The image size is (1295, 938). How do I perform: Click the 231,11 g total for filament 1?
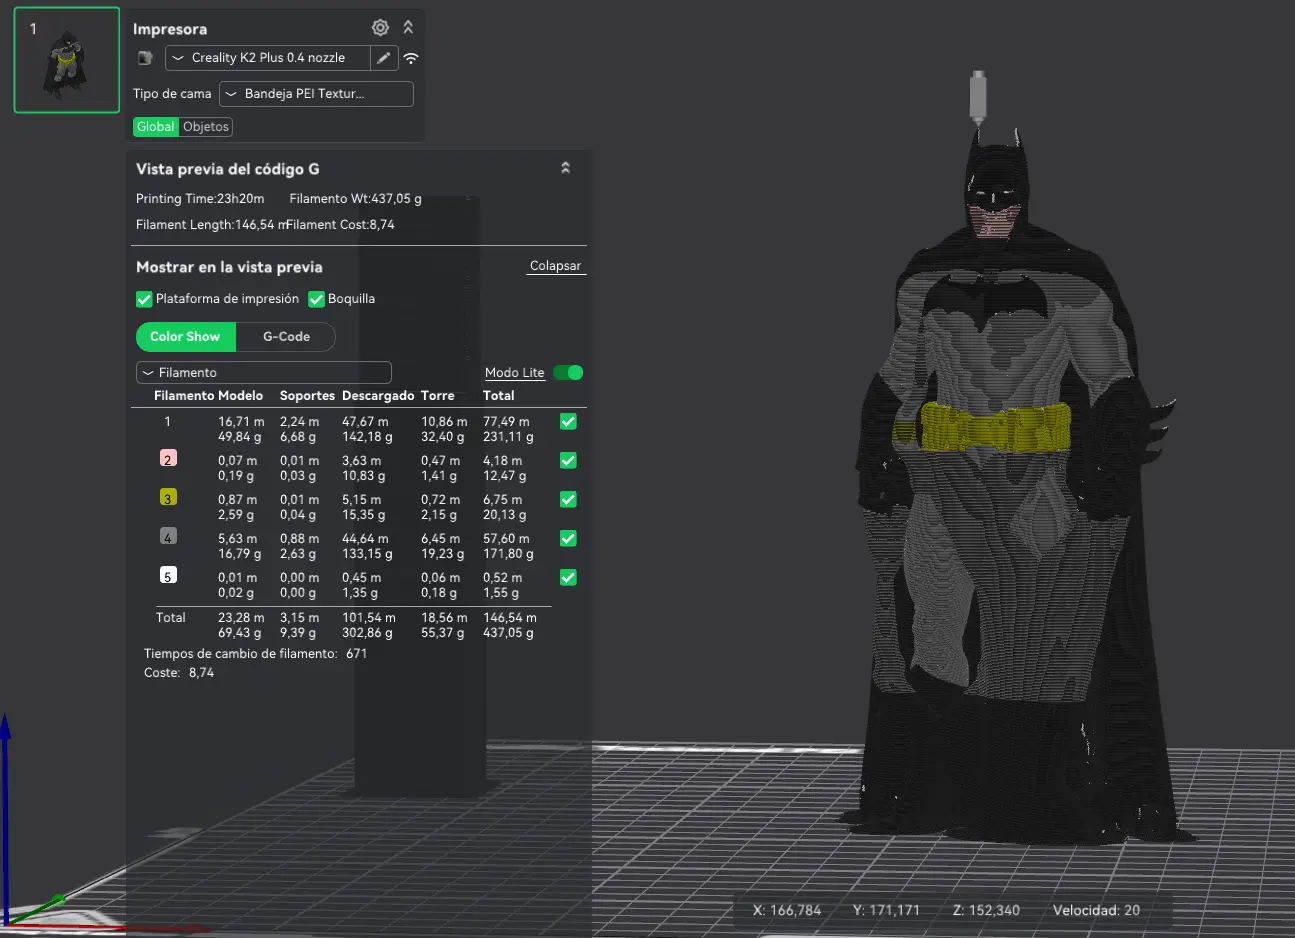tap(508, 437)
